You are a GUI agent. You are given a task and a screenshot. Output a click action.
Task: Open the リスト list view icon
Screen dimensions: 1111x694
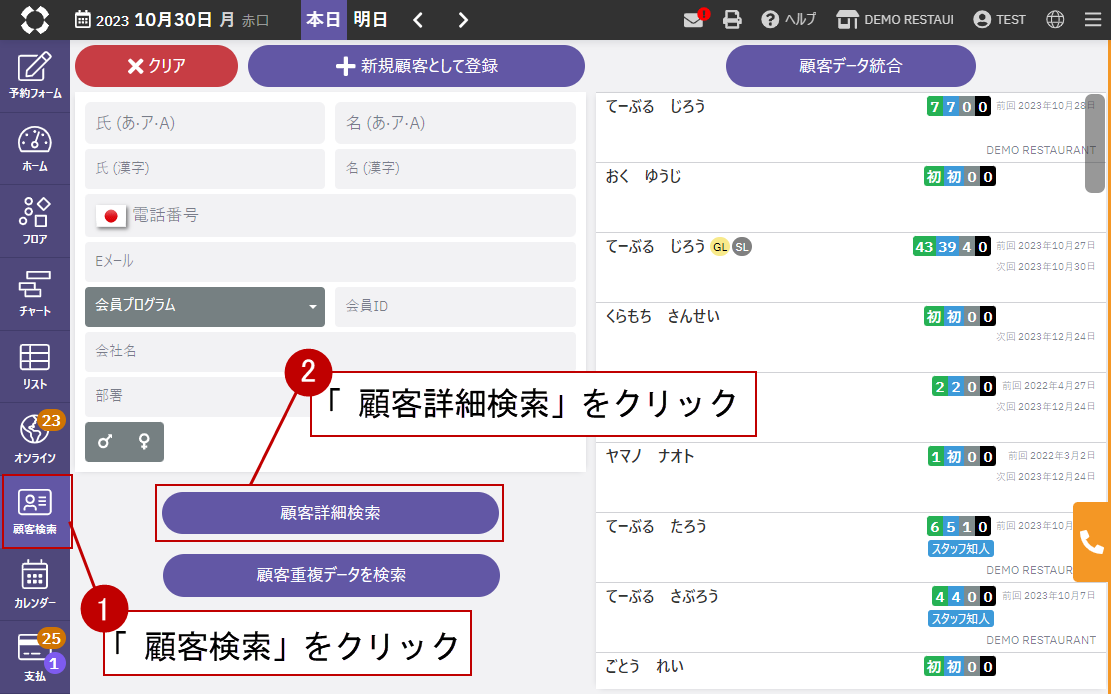tap(35, 366)
